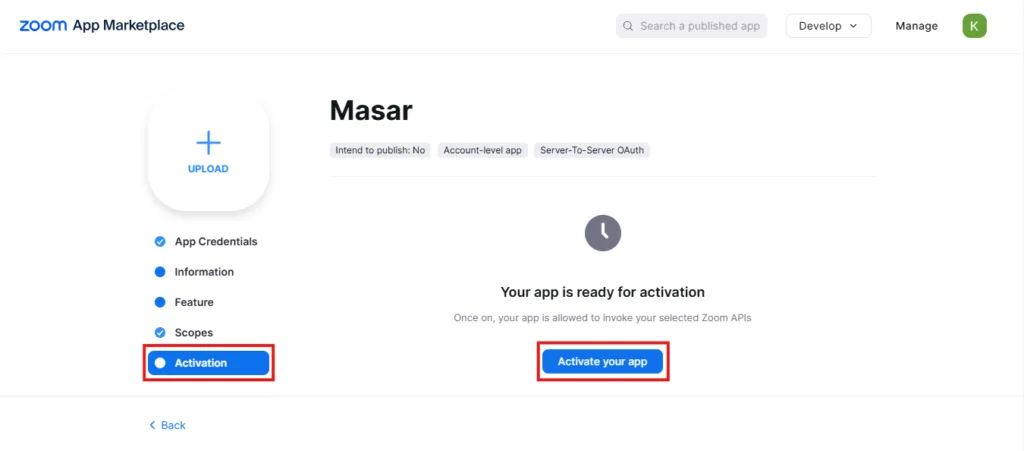Screen dimensions: 1024x451
Task: Open the green K profile avatar
Action: [974, 26]
